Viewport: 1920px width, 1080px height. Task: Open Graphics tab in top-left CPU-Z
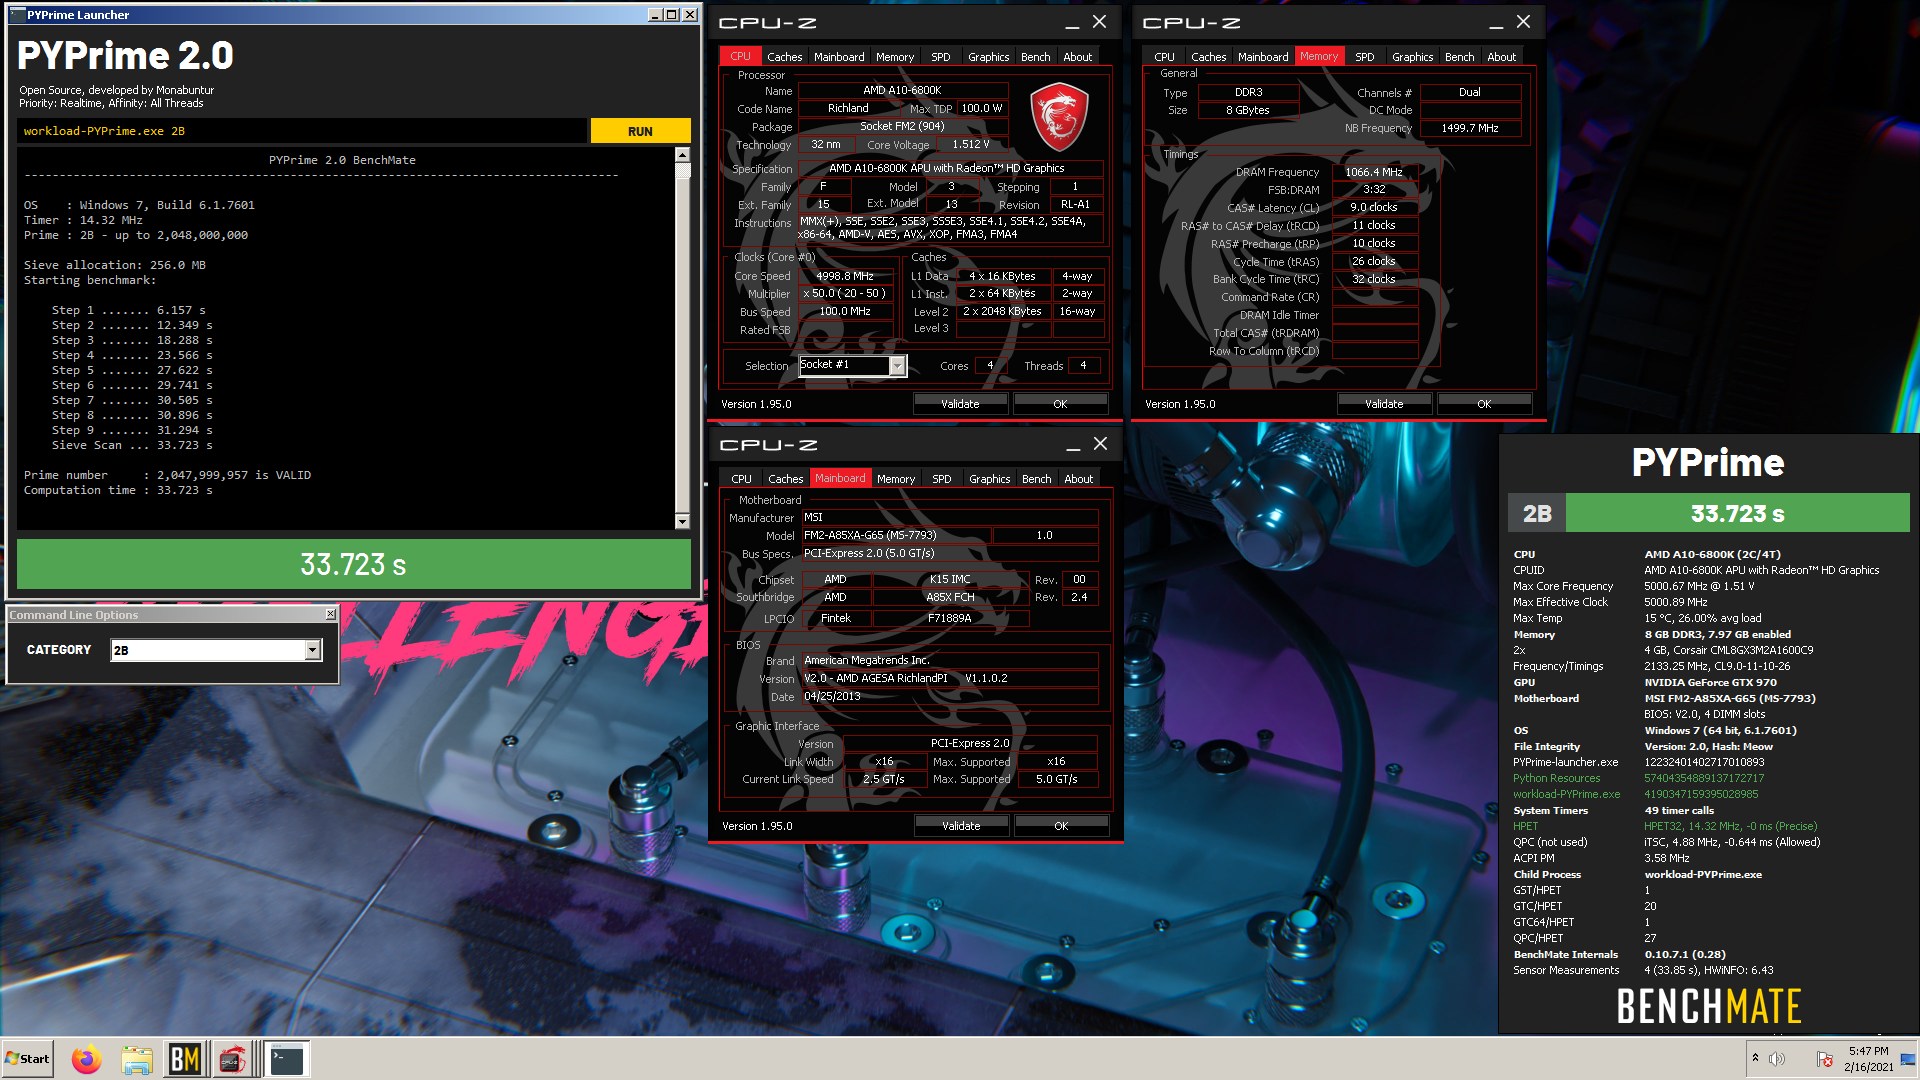pyautogui.click(x=988, y=57)
